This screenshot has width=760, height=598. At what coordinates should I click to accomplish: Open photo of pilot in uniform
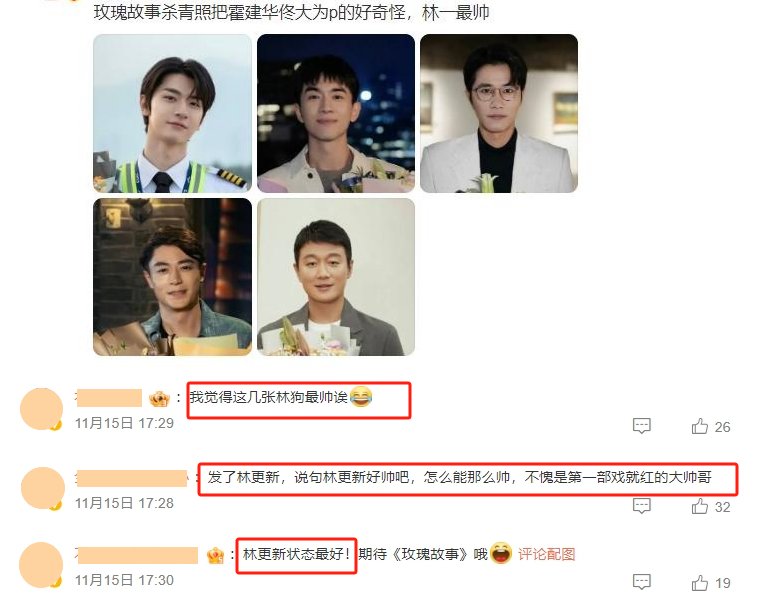point(172,113)
